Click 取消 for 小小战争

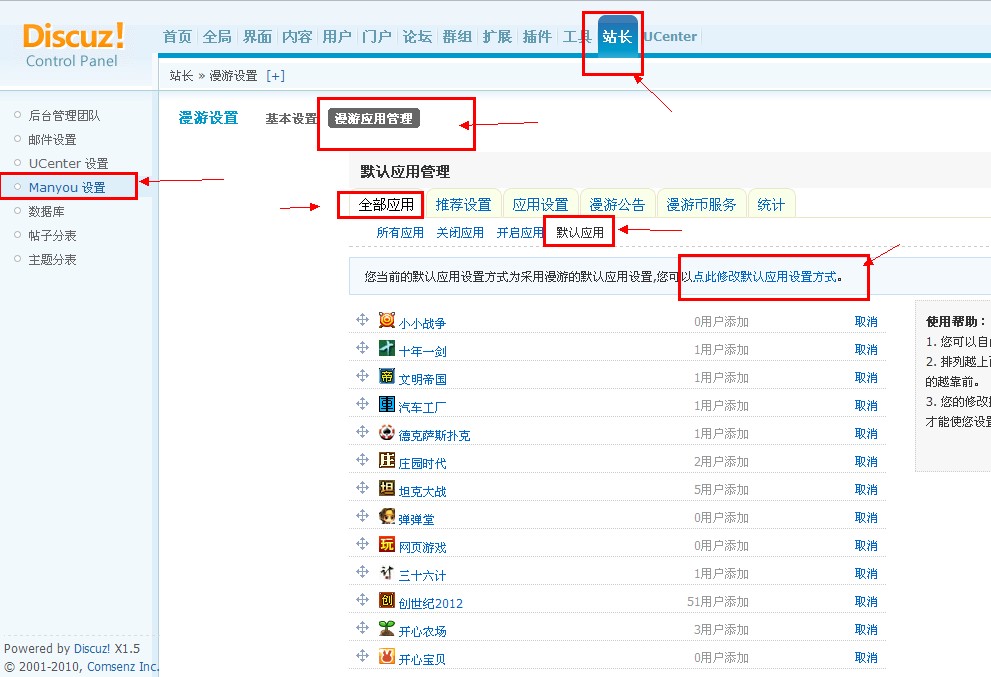(x=866, y=321)
